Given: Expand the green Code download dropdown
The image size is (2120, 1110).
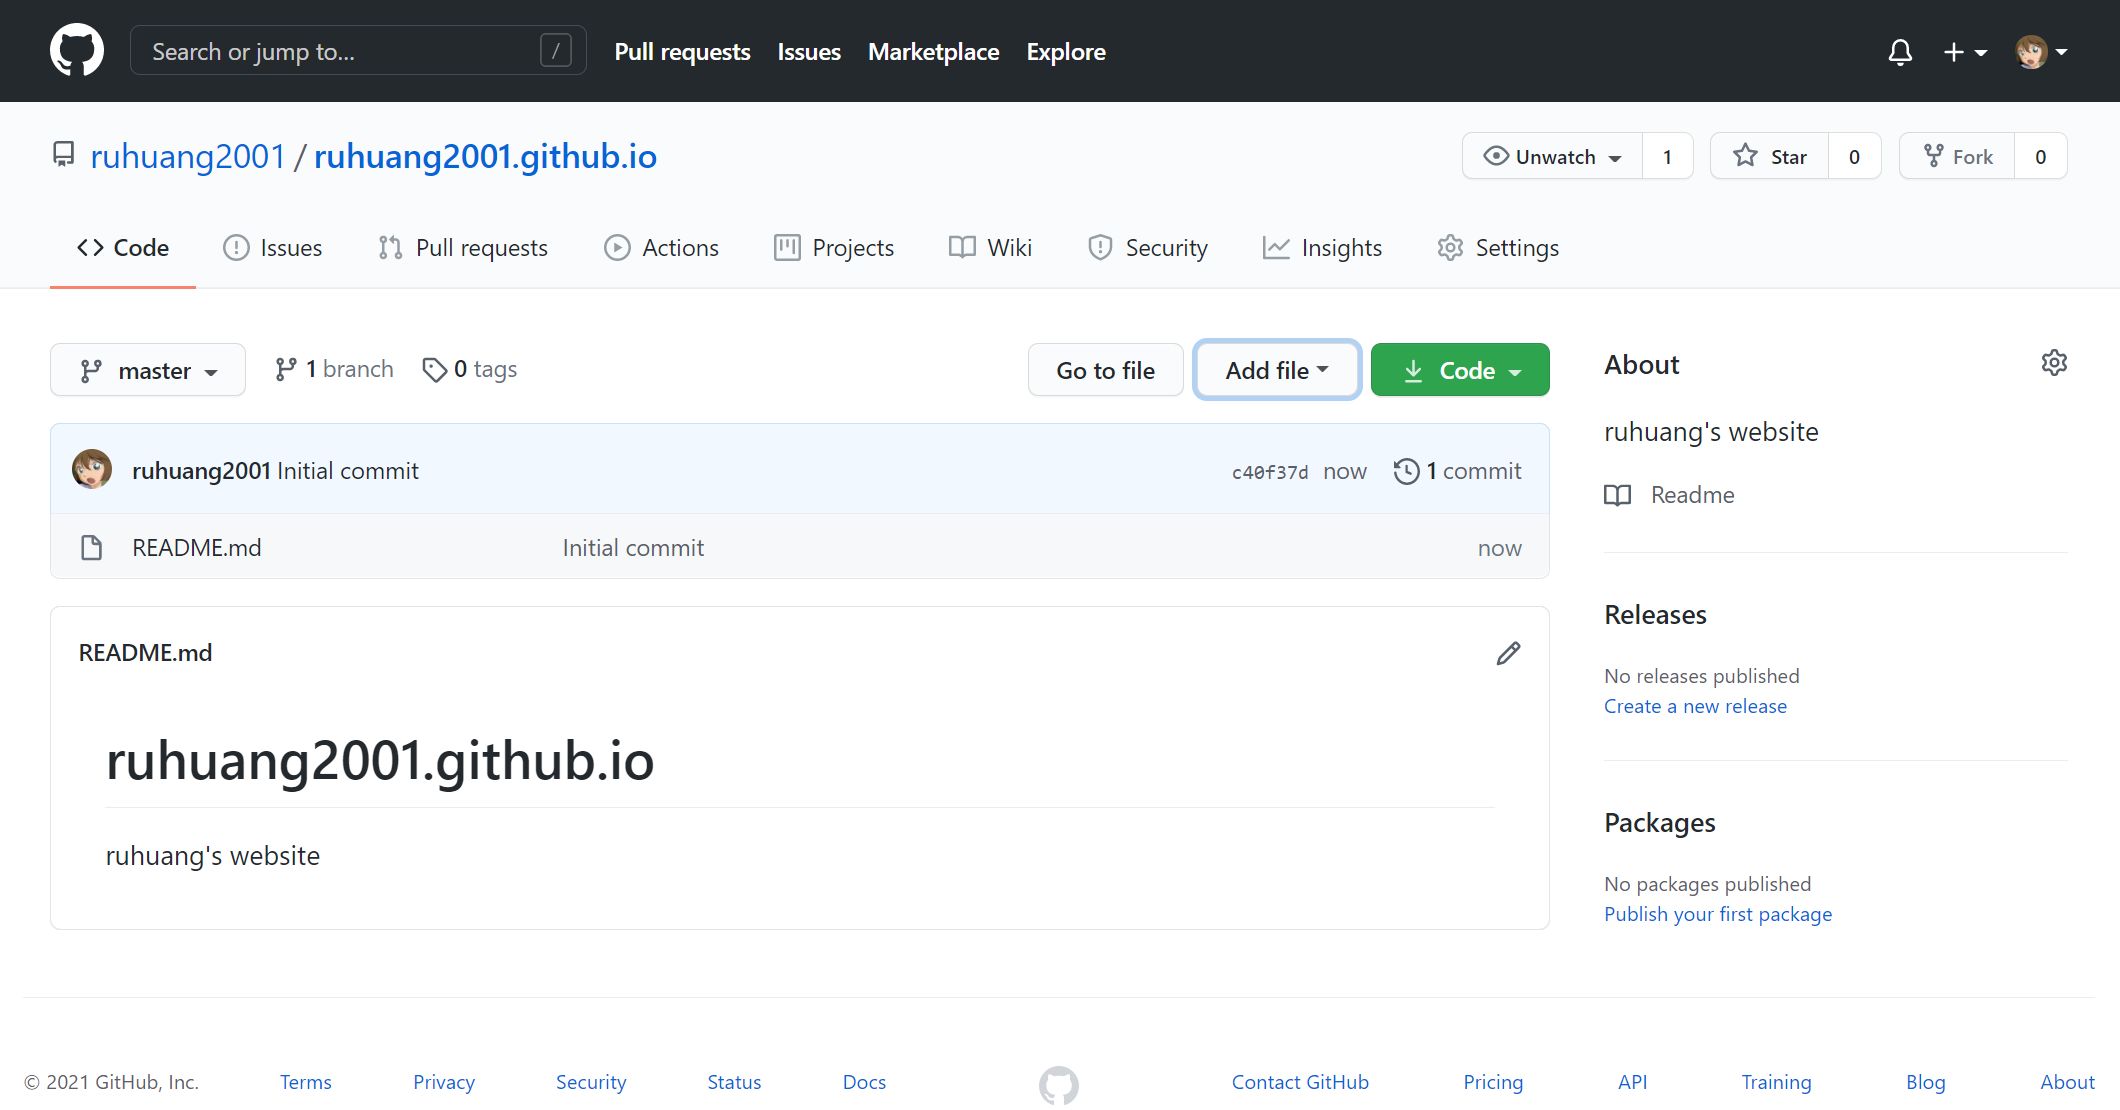Looking at the screenshot, I should click(1460, 370).
